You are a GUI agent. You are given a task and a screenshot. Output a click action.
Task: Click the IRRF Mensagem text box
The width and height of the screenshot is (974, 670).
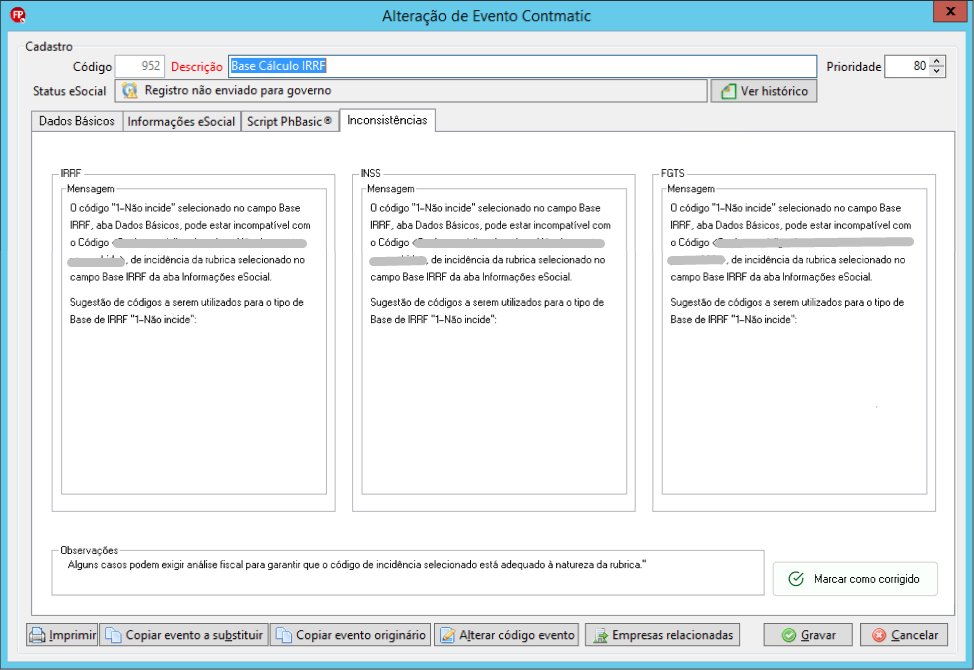coord(194,342)
